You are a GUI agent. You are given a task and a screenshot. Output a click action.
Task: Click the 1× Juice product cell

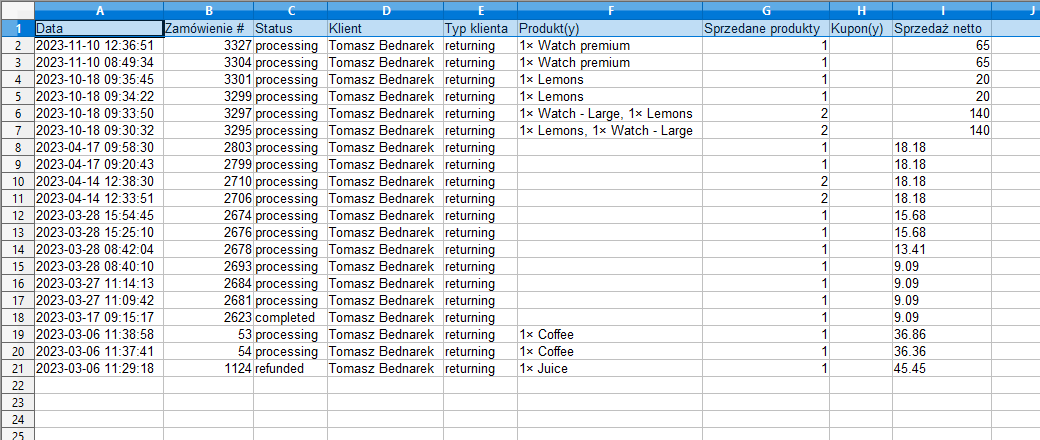pyautogui.click(x=610, y=368)
